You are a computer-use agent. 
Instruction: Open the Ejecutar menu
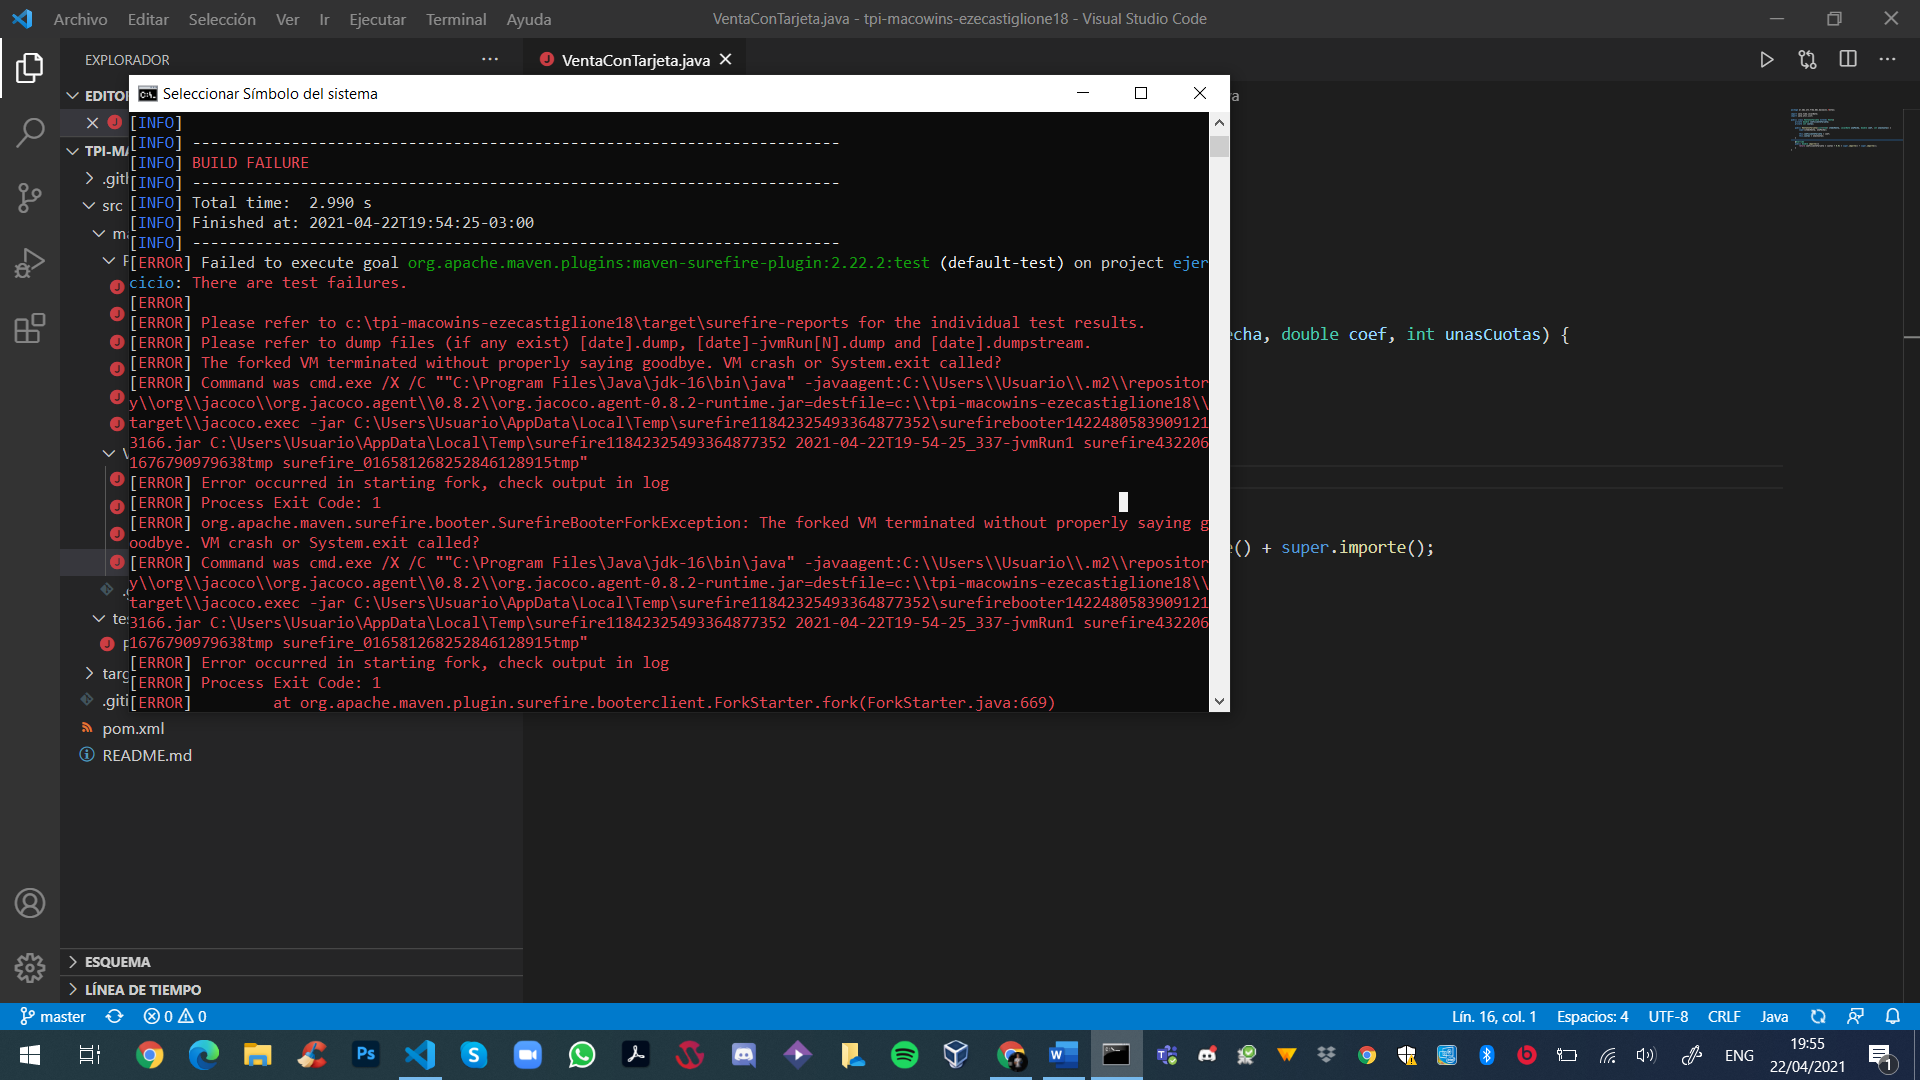tap(377, 19)
